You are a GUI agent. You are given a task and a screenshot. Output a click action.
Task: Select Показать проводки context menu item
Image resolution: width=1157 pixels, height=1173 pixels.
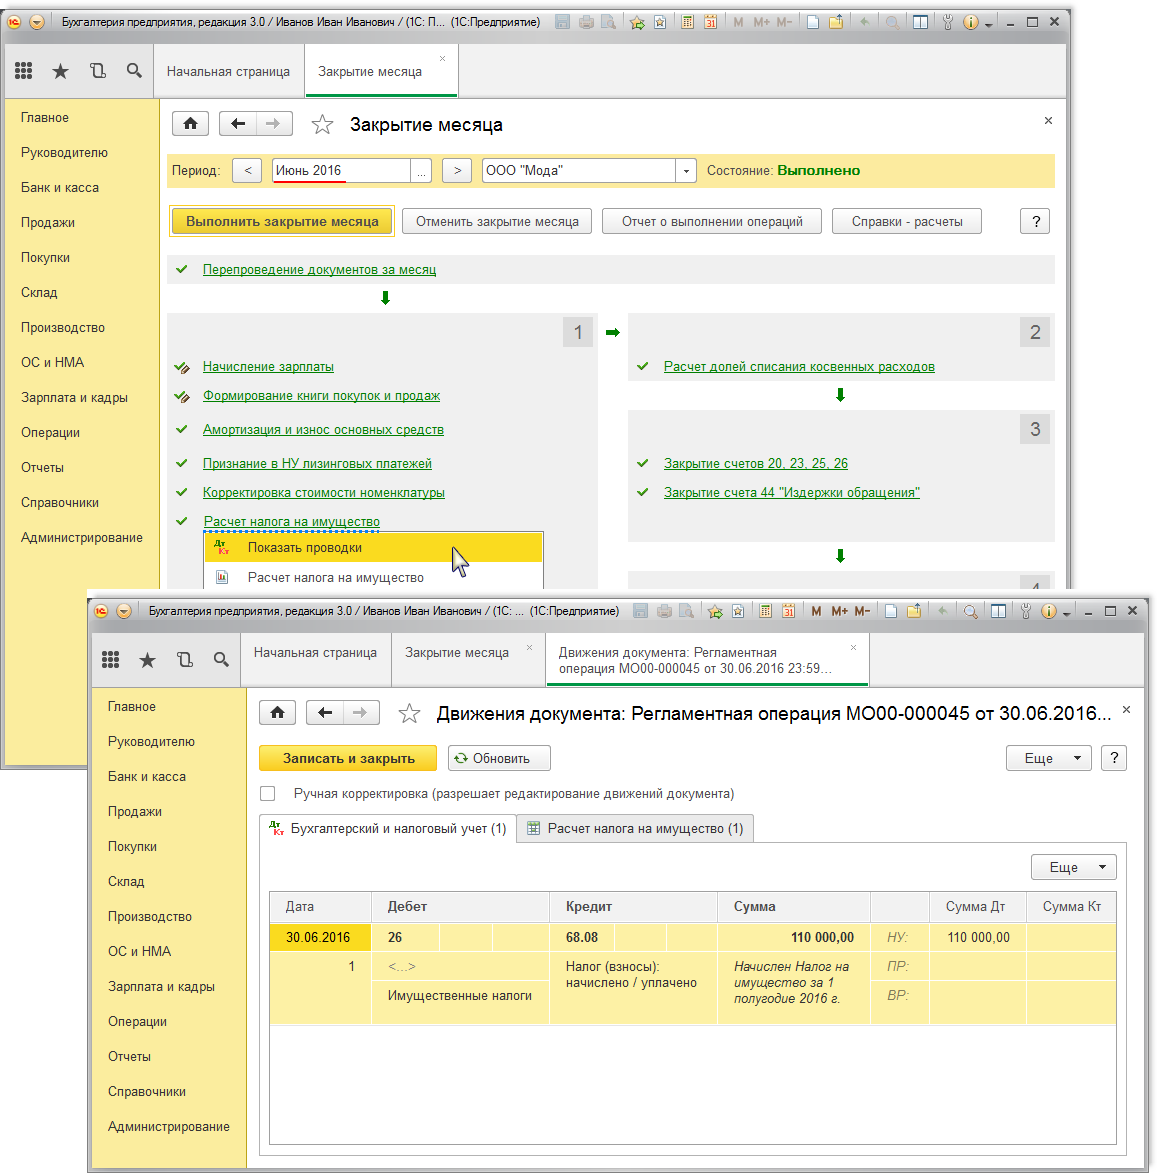coord(373,548)
